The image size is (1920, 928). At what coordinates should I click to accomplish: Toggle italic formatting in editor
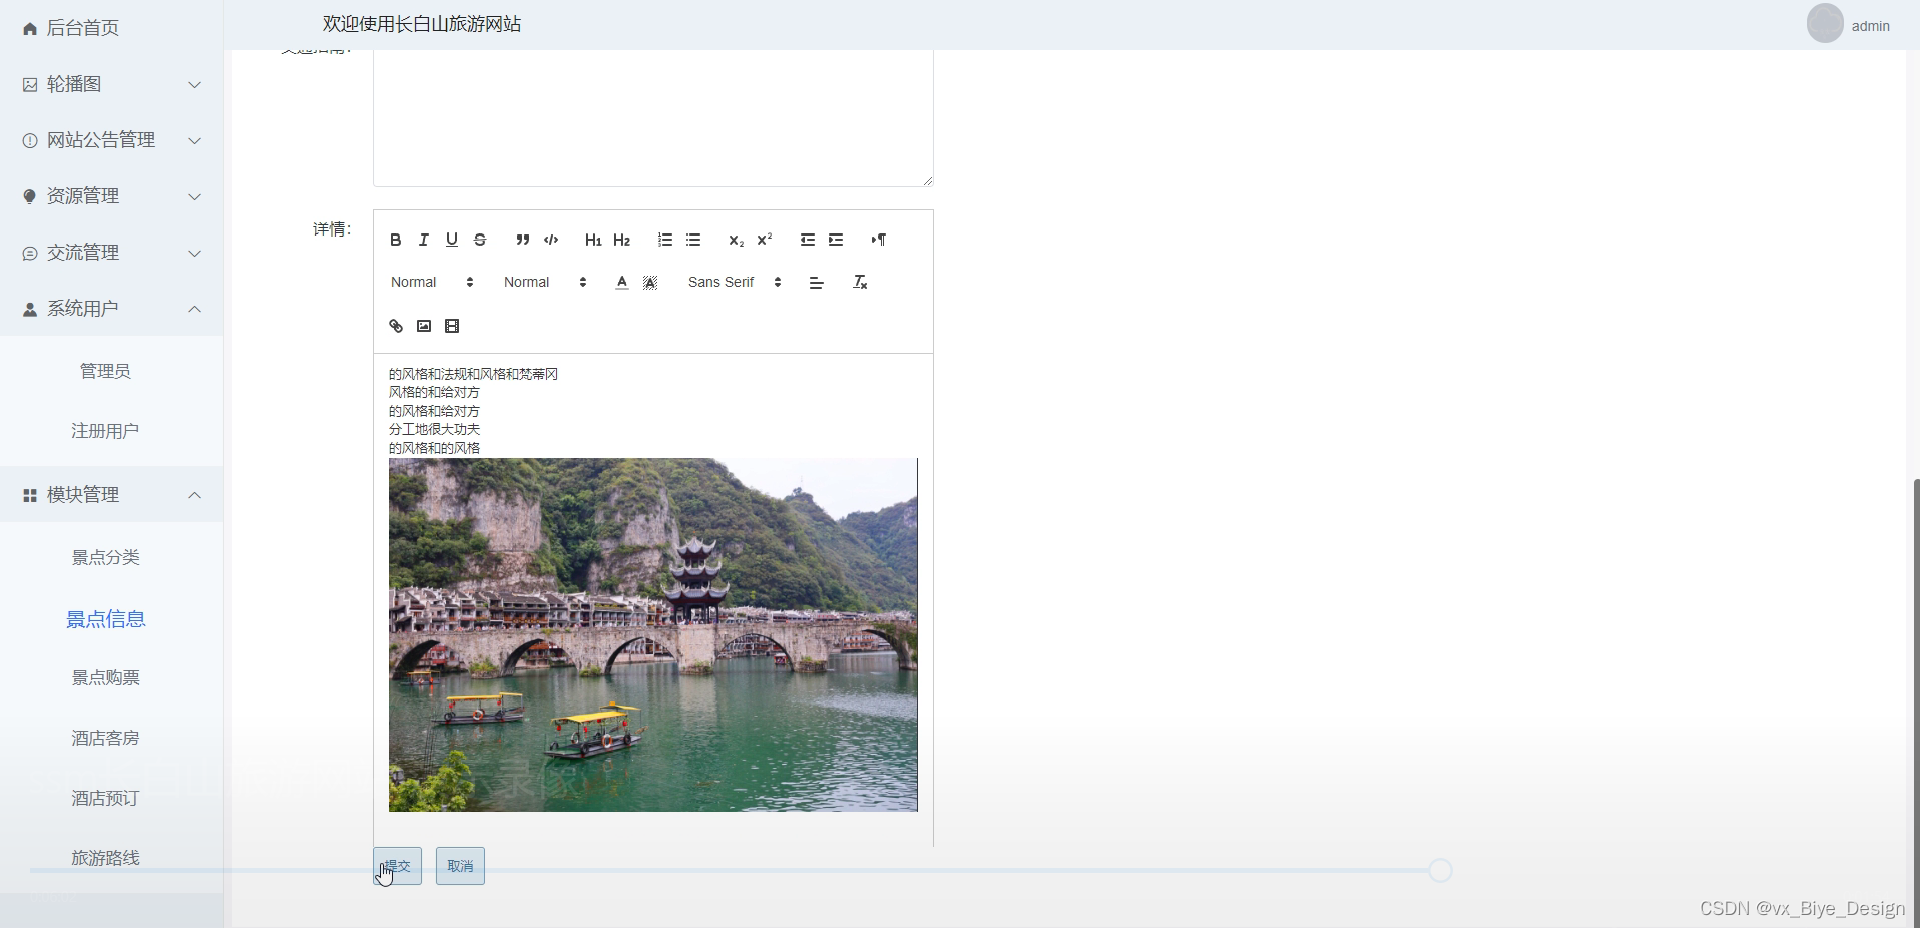[x=424, y=240]
